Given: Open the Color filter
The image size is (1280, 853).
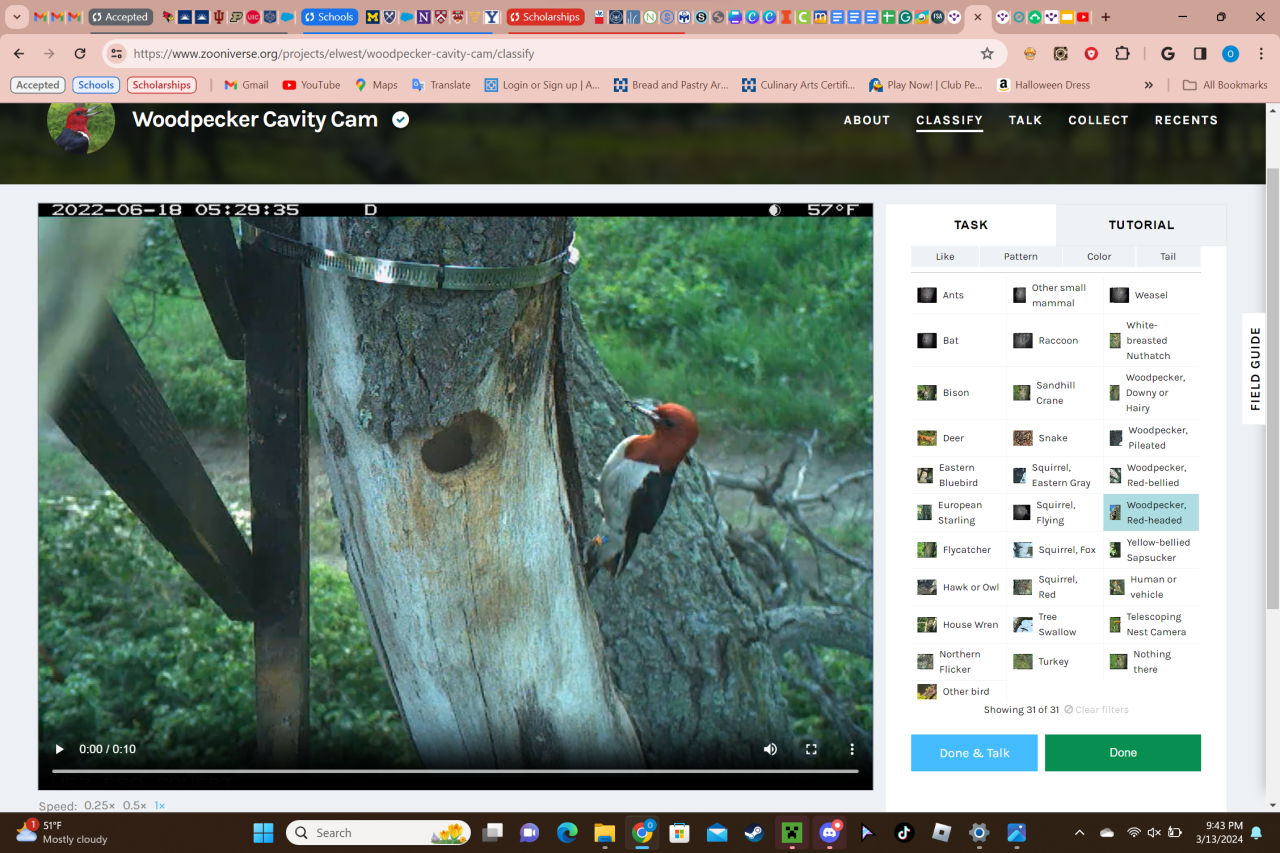Looking at the screenshot, I should (1099, 257).
